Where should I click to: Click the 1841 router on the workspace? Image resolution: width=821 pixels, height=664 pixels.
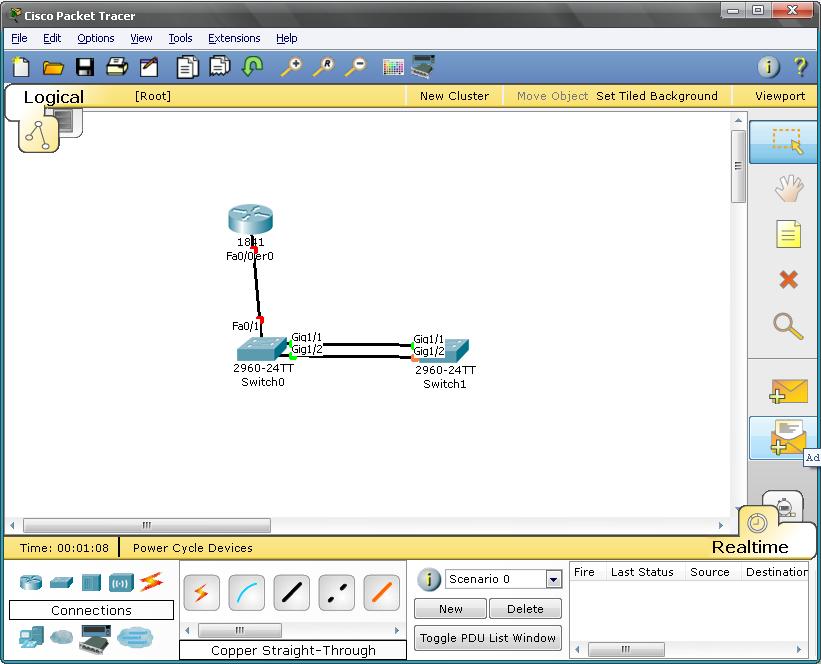250,219
